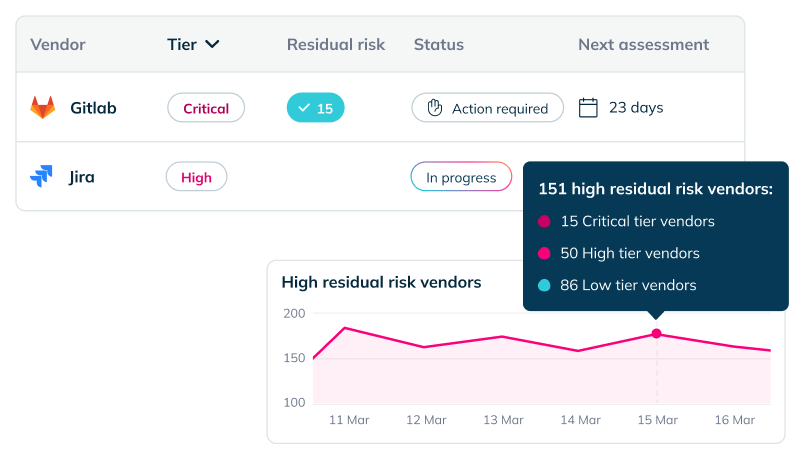Open the Gitlab vendor name
805x460 pixels.
tap(93, 108)
